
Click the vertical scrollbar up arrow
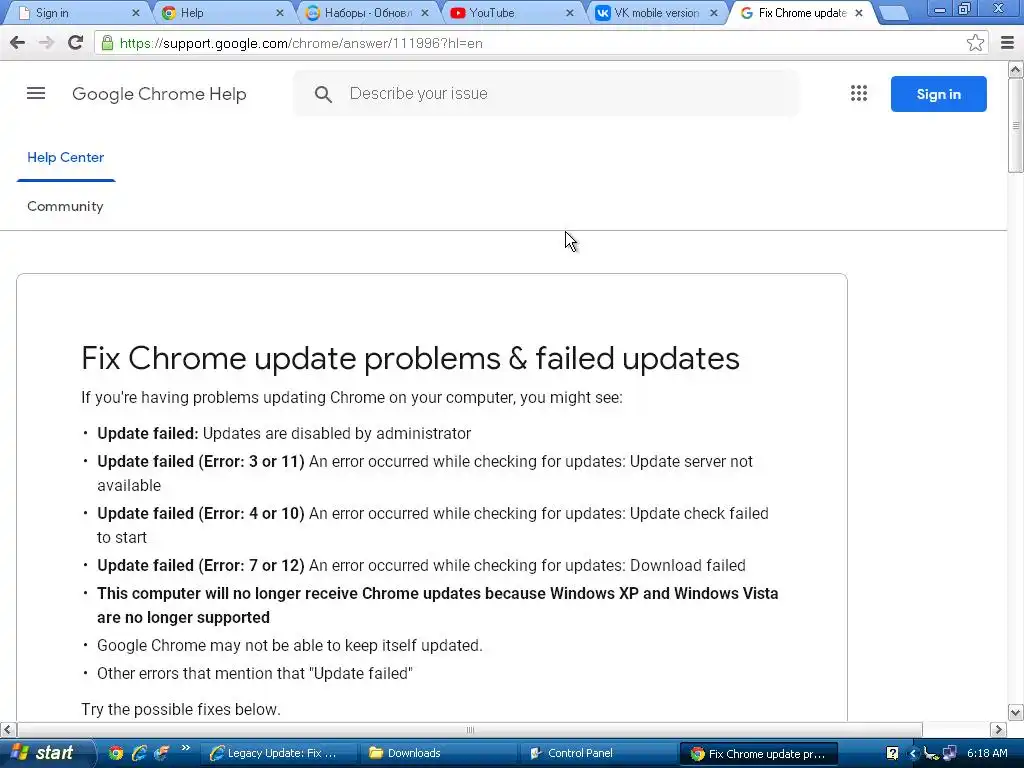click(1016, 69)
